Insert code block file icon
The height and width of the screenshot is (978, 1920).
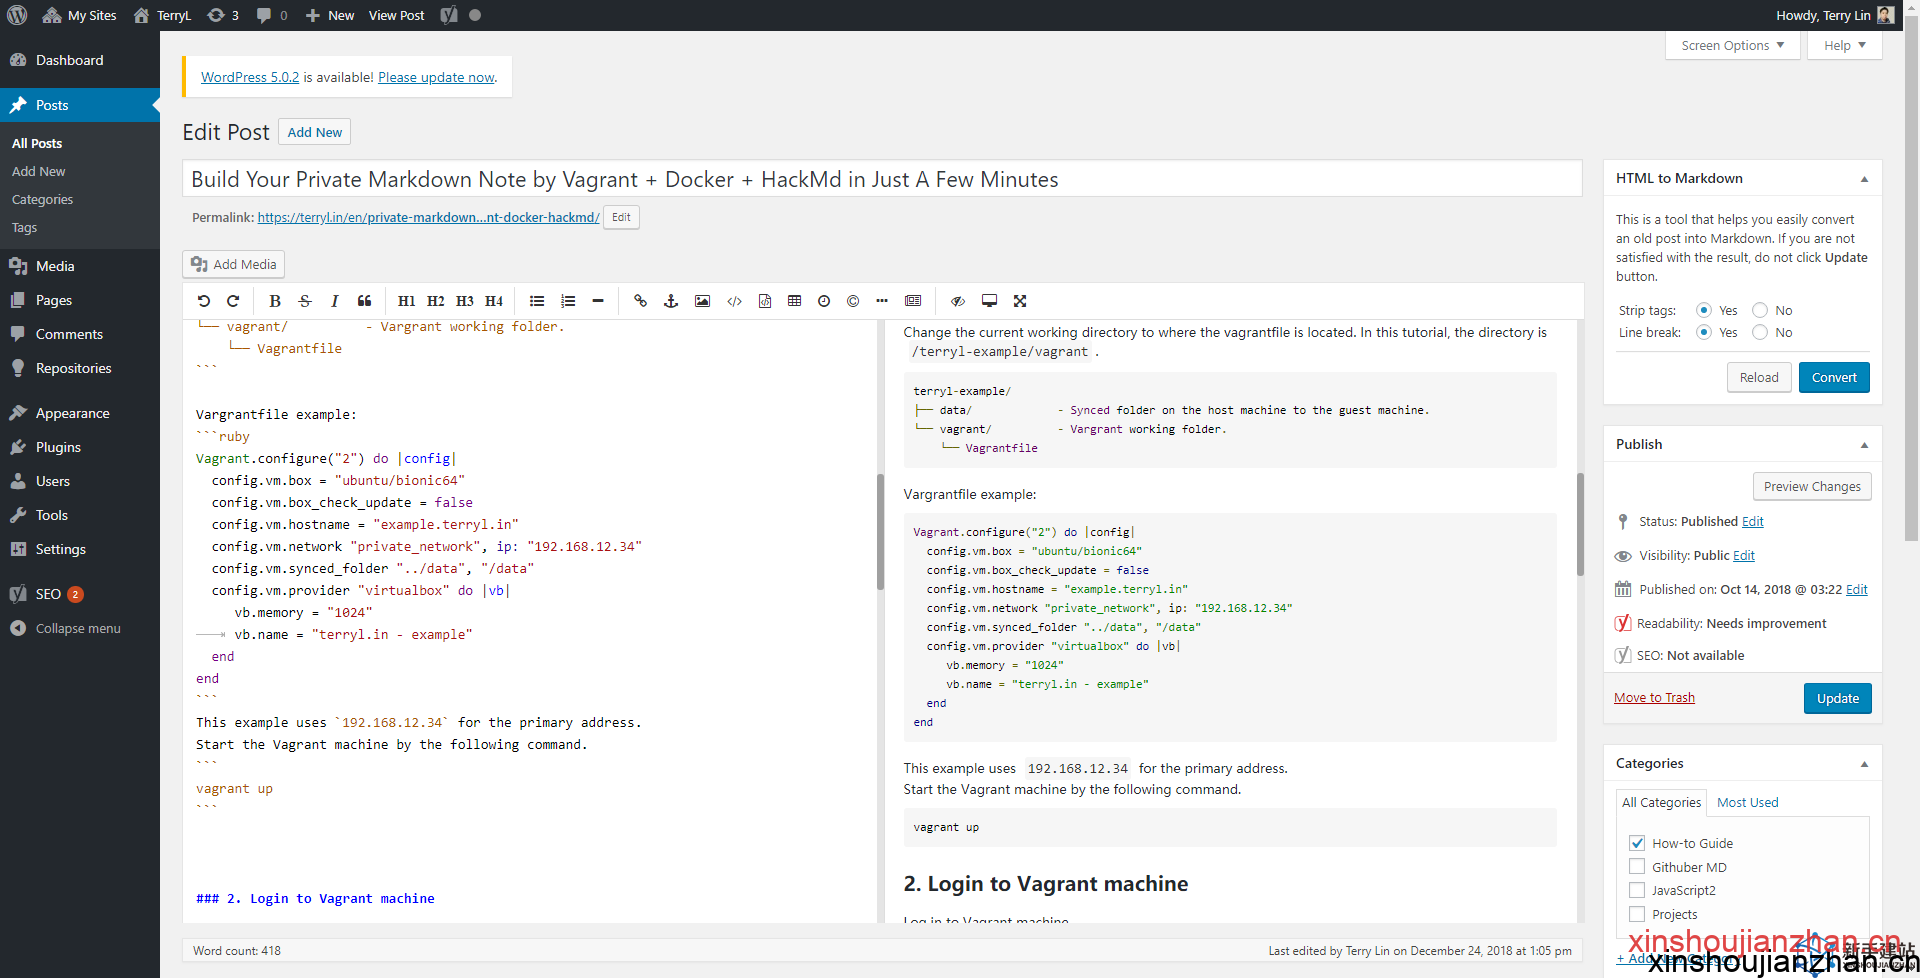click(x=765, y=301)
